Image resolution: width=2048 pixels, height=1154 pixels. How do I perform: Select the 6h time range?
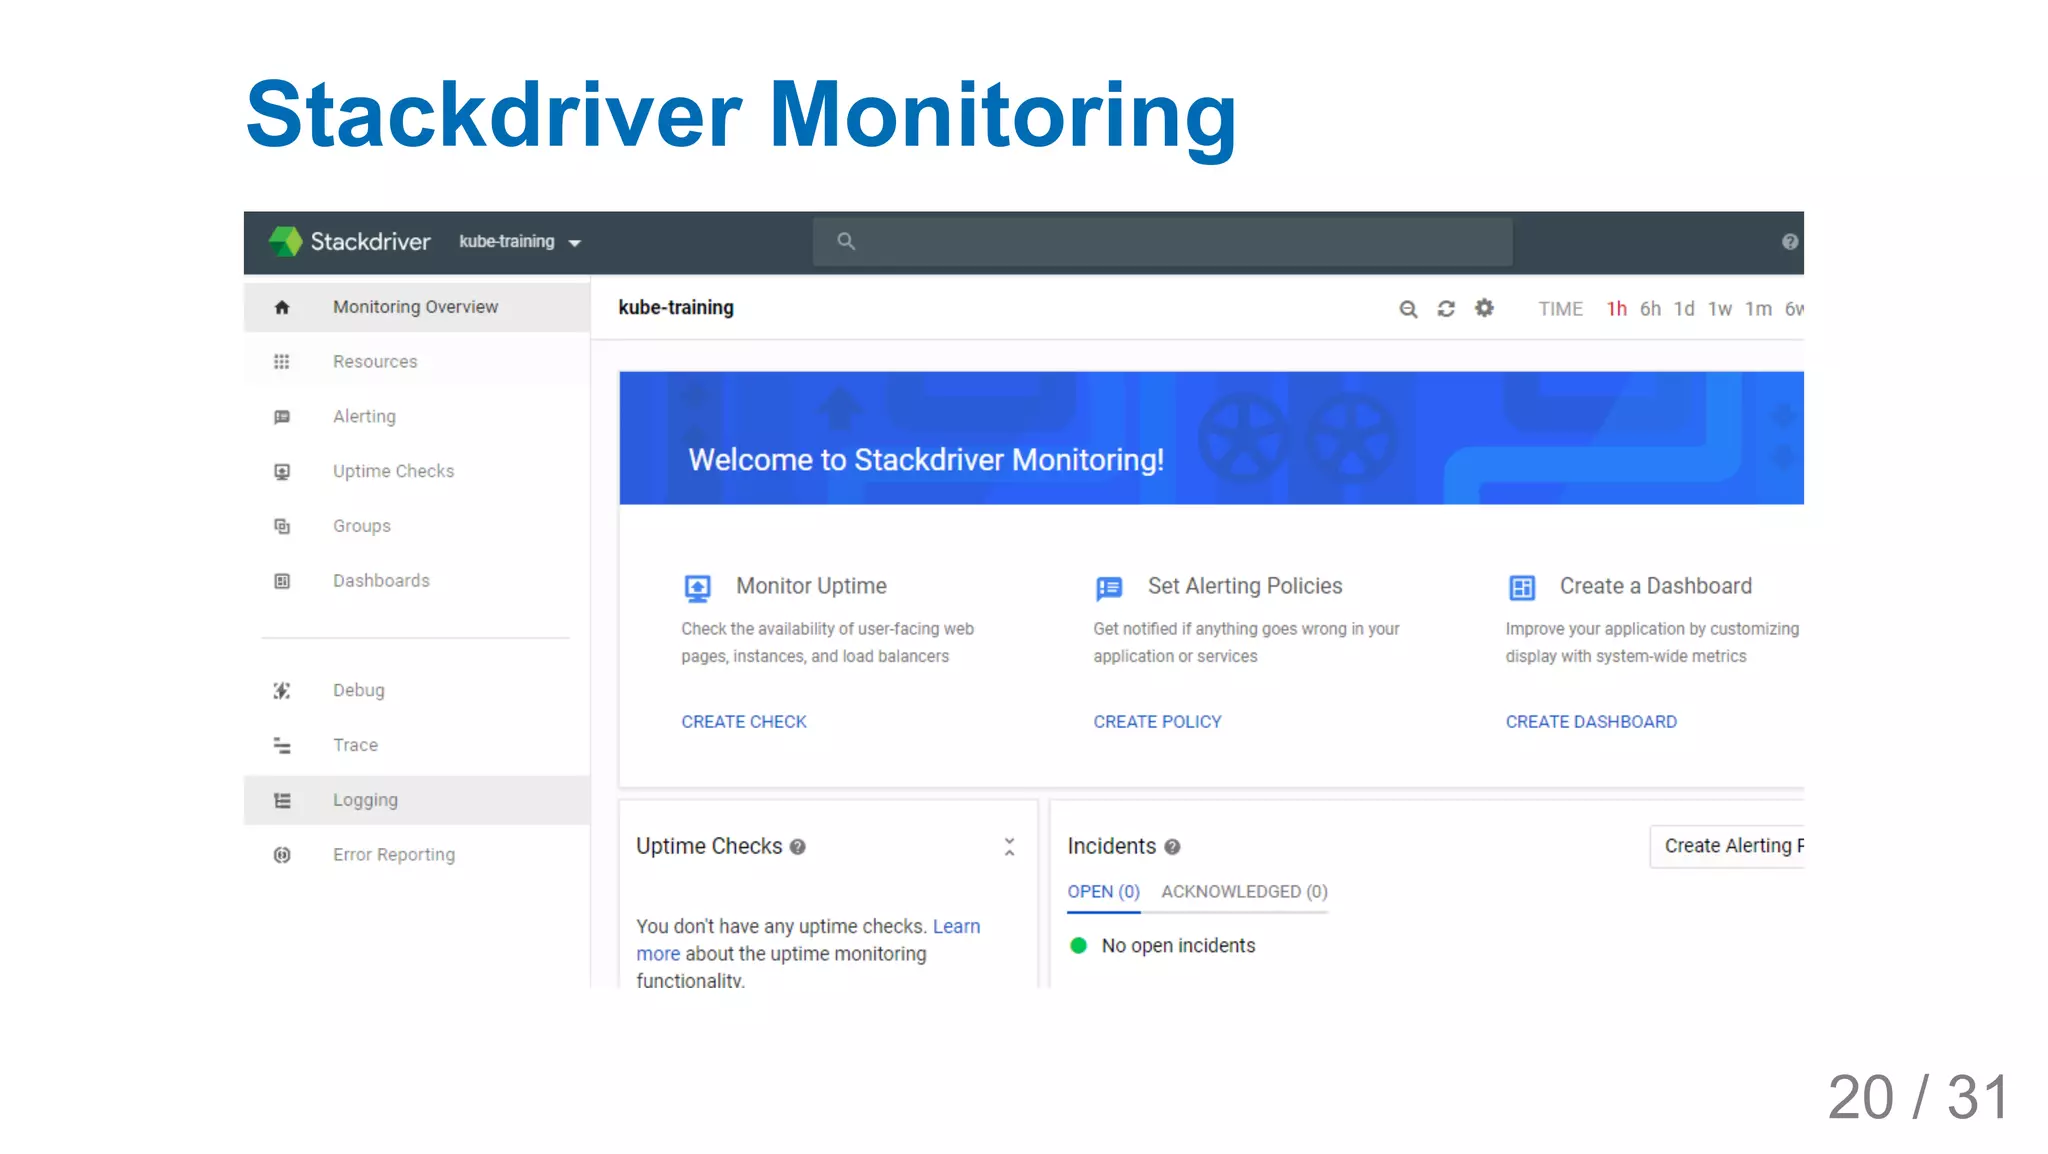point(1650,309)
